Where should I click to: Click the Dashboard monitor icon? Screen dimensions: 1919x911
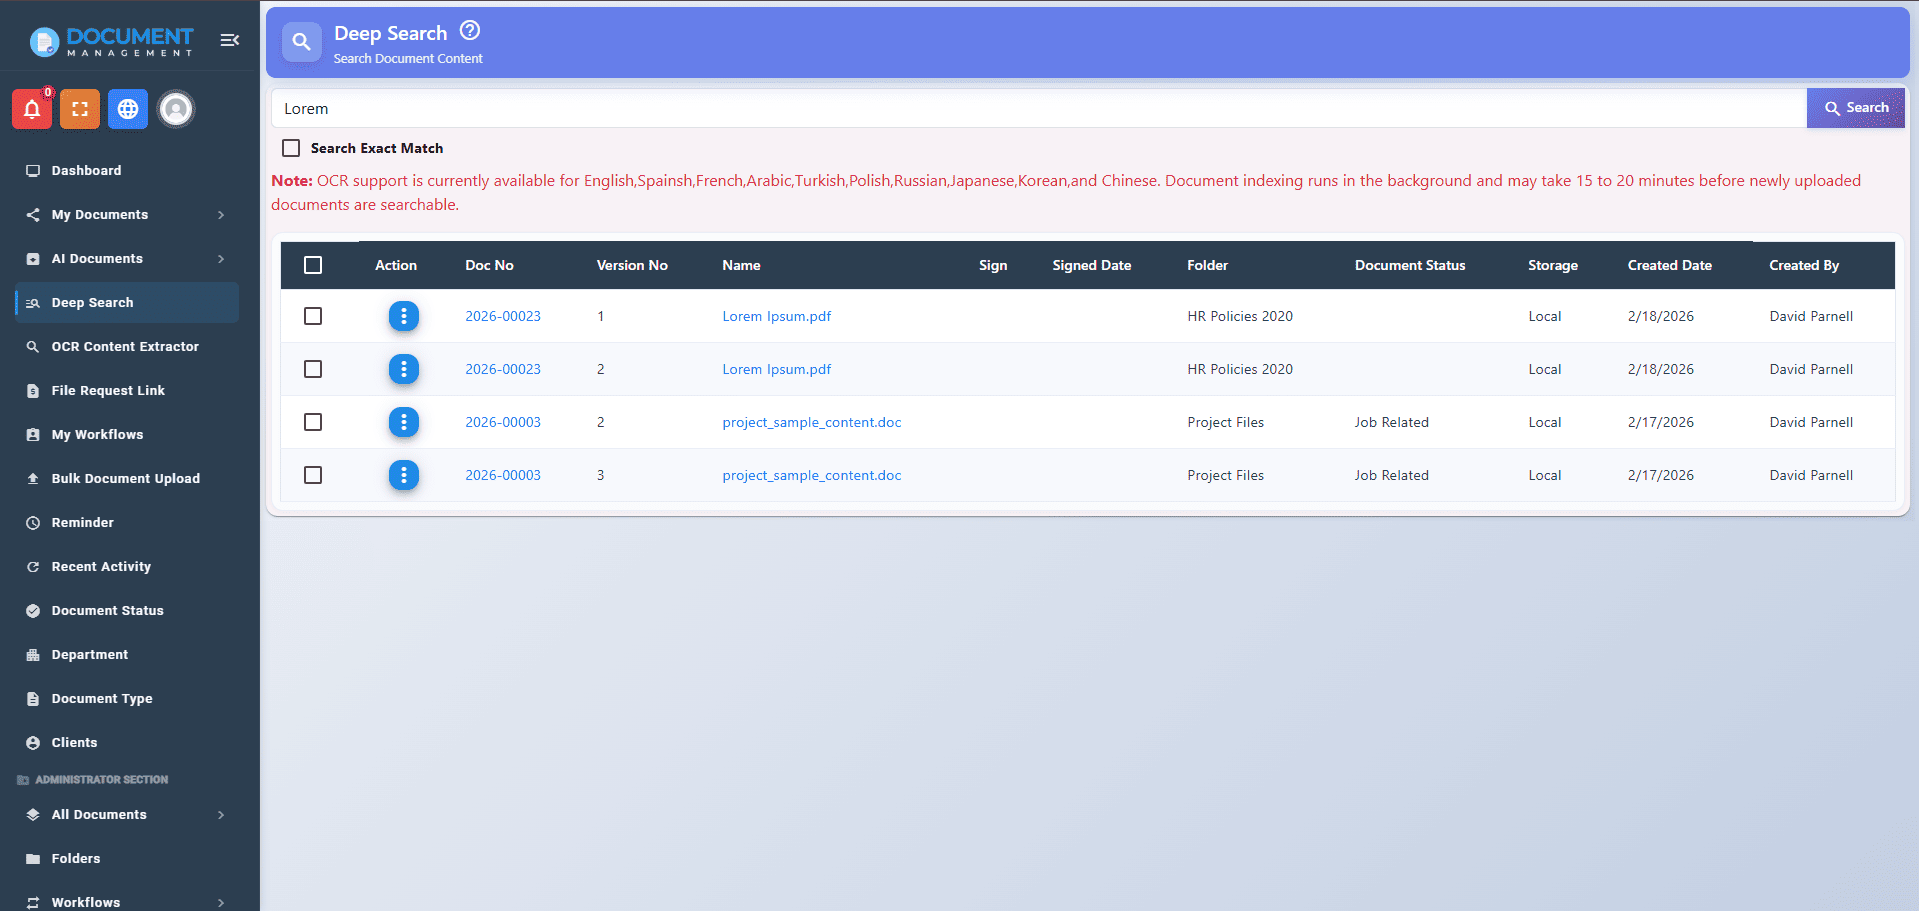[33, 171]
